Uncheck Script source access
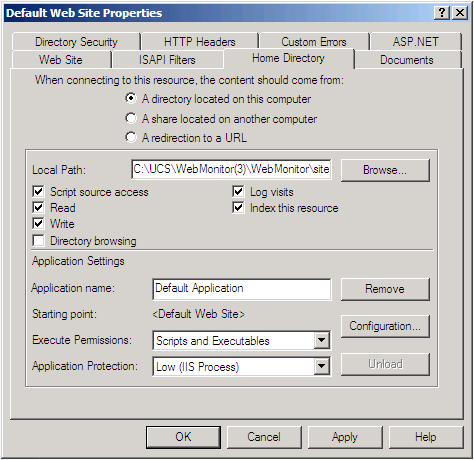The height and width of the screenshot is (460, 474). 38,192
